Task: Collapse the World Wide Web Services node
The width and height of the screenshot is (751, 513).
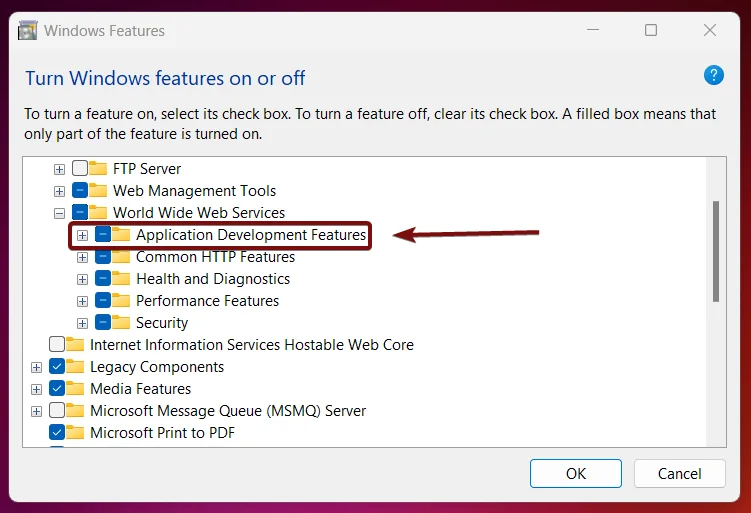Action: pyautogui.click(x=59, y=214)
